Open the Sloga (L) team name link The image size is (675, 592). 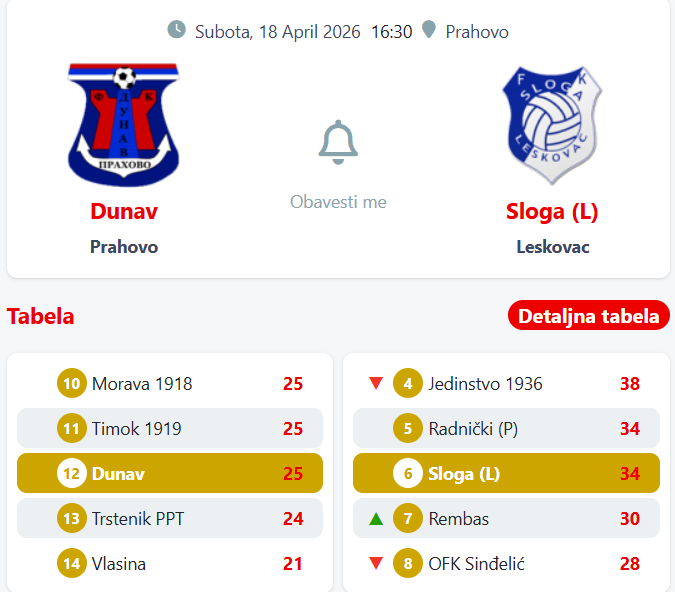(552, 211)
